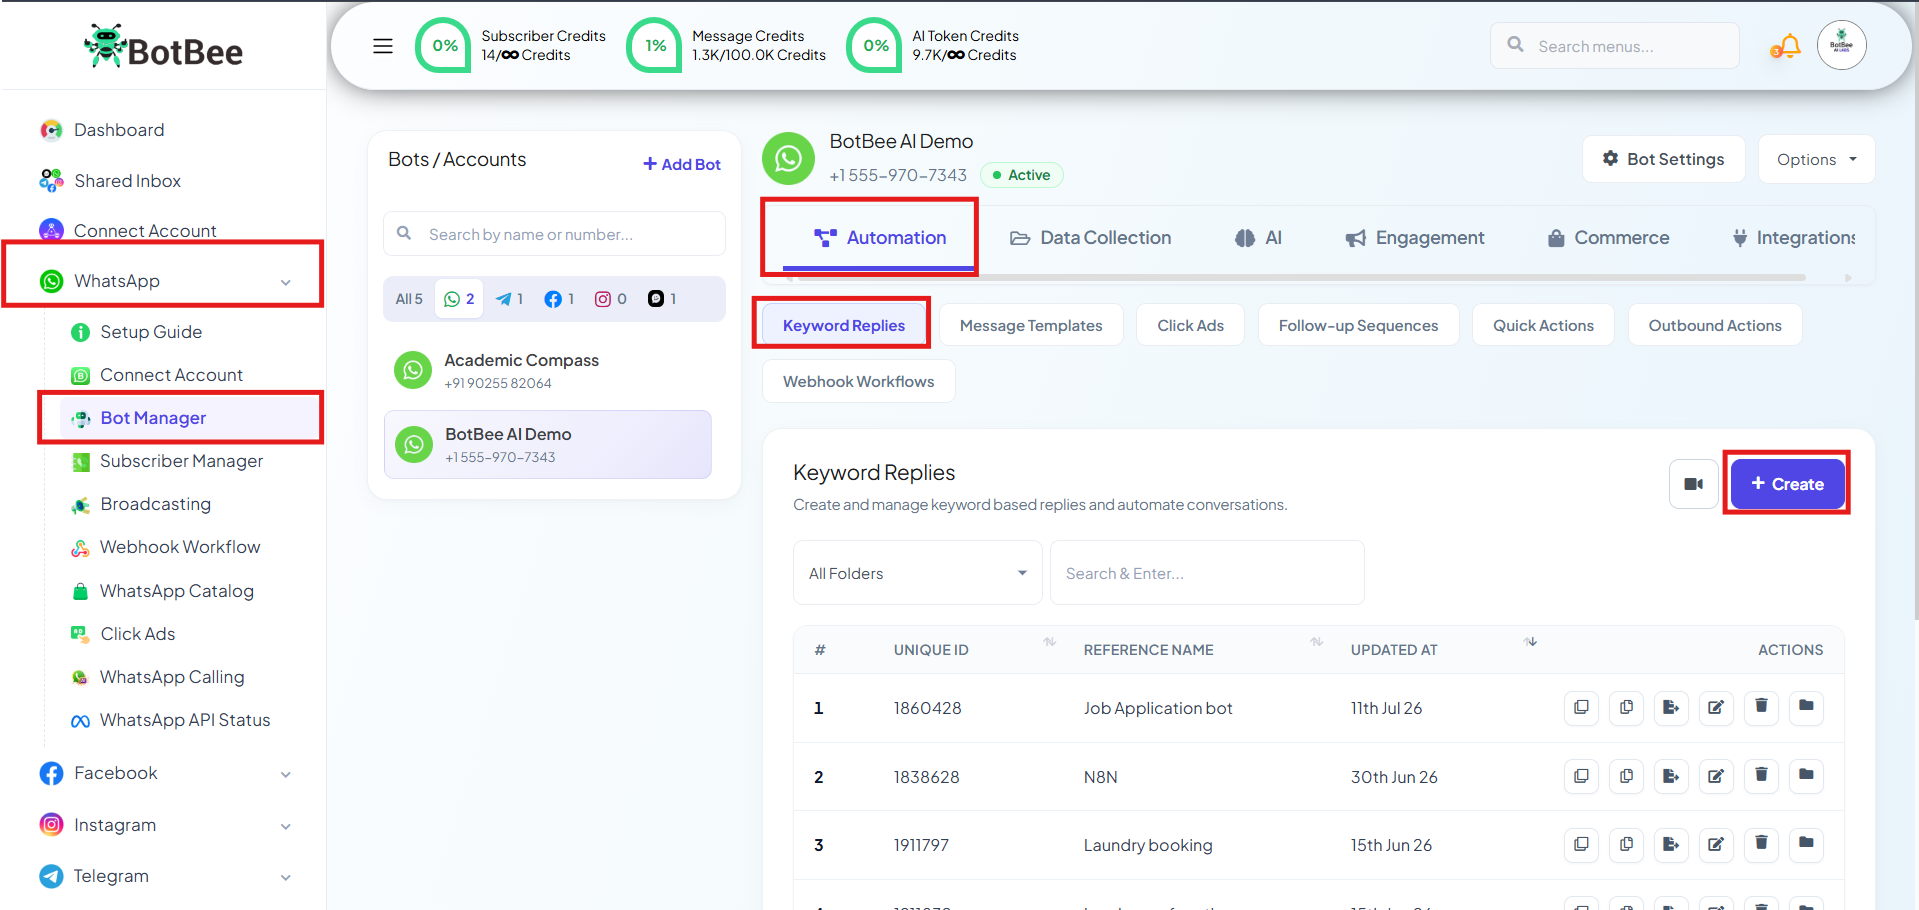The image size is (1919, 910).
Task: Select the Quick Actions sub-tab
Action: pos(1543,325)
